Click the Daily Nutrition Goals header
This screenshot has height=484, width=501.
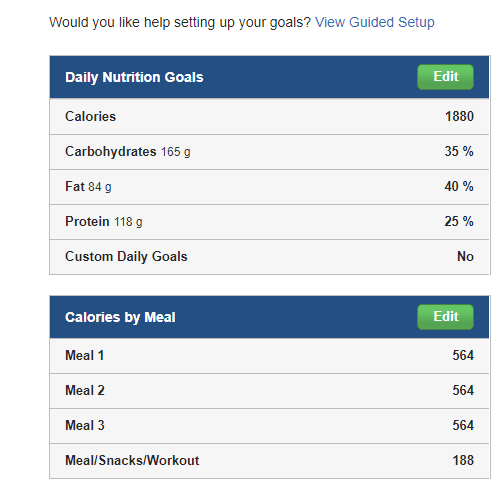134,77
